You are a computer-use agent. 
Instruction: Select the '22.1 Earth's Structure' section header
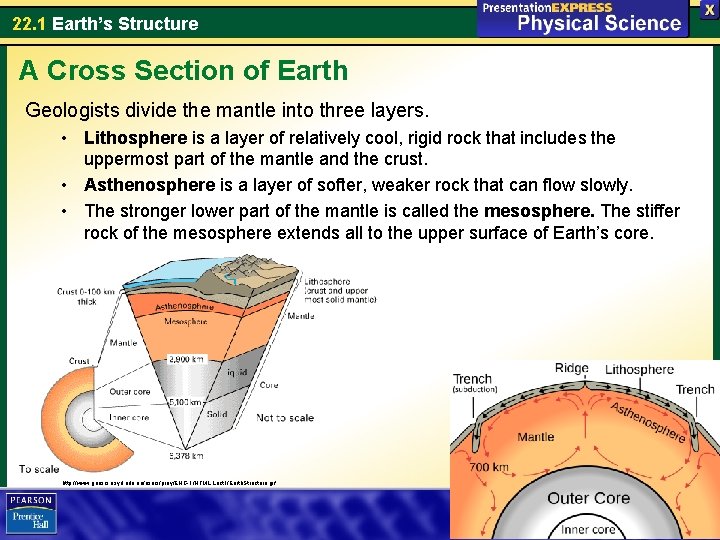106,23
